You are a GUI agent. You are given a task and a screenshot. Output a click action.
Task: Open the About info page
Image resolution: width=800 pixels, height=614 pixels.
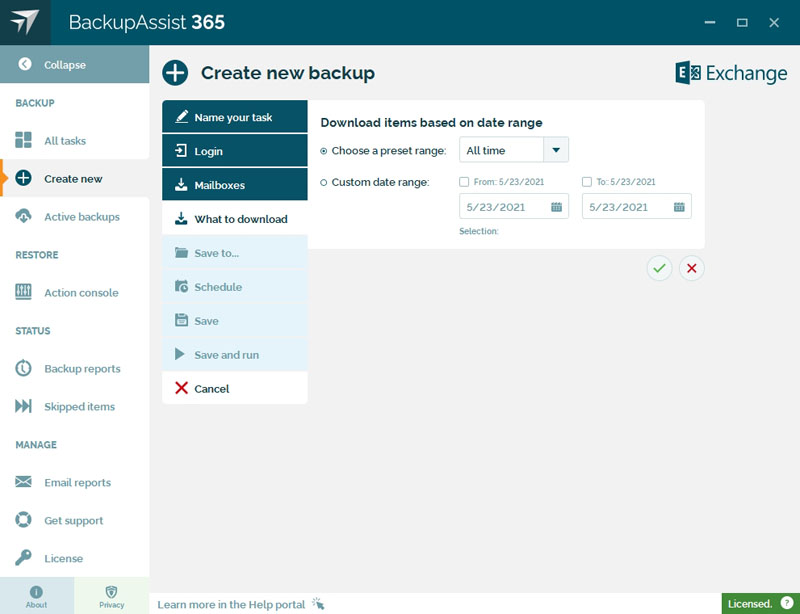[37, 596]
